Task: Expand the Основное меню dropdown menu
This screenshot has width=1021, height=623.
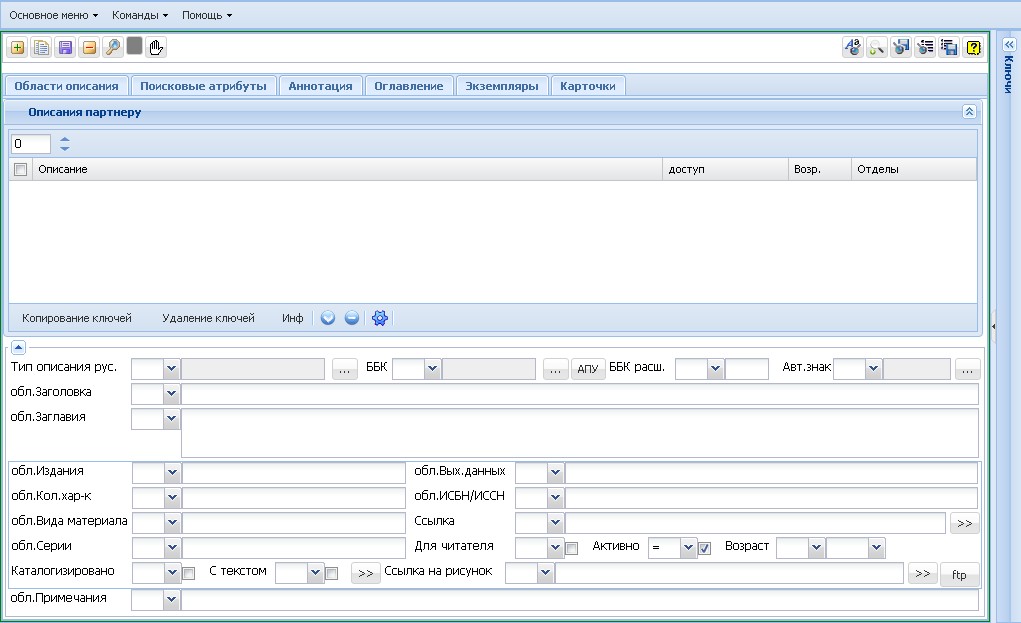Action: pos(53,15)
